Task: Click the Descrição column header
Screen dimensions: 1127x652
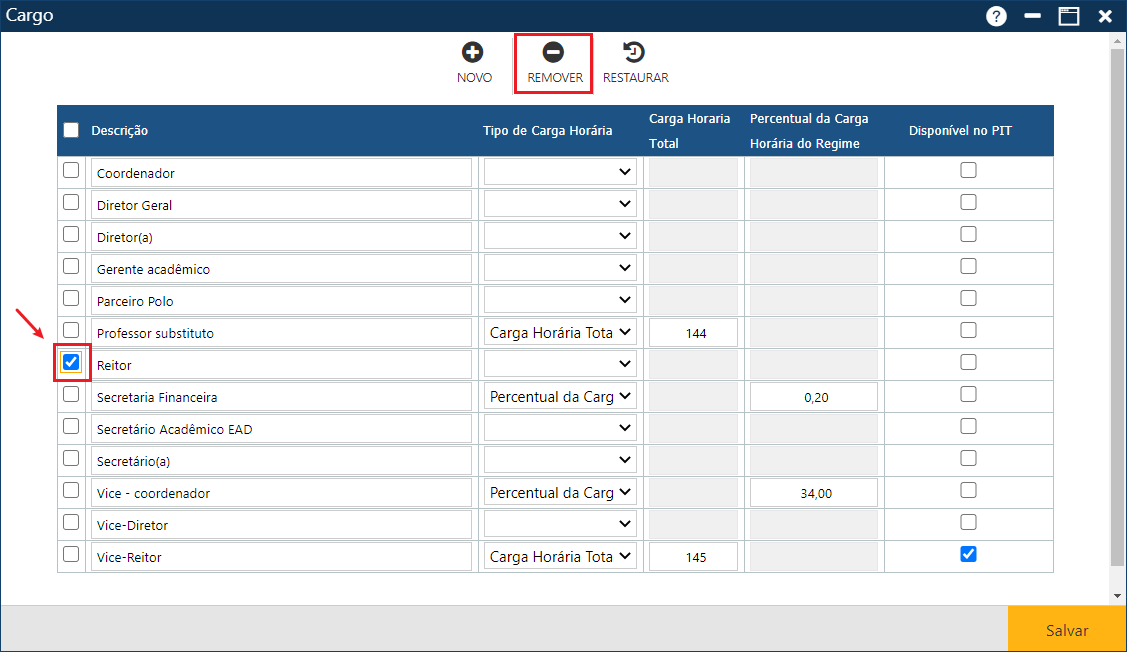Action: tap(120, 131)
